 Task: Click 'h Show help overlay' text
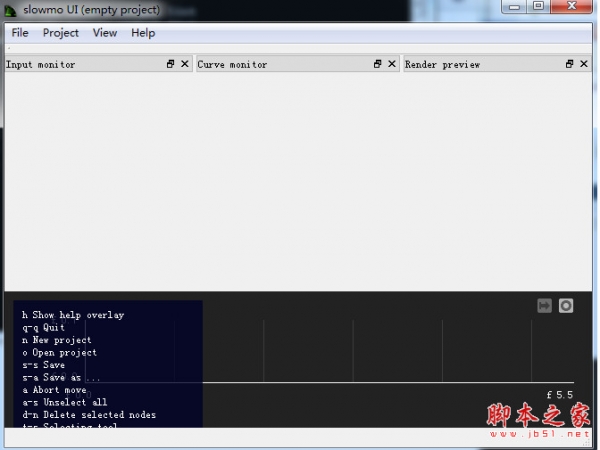point(73,315)
